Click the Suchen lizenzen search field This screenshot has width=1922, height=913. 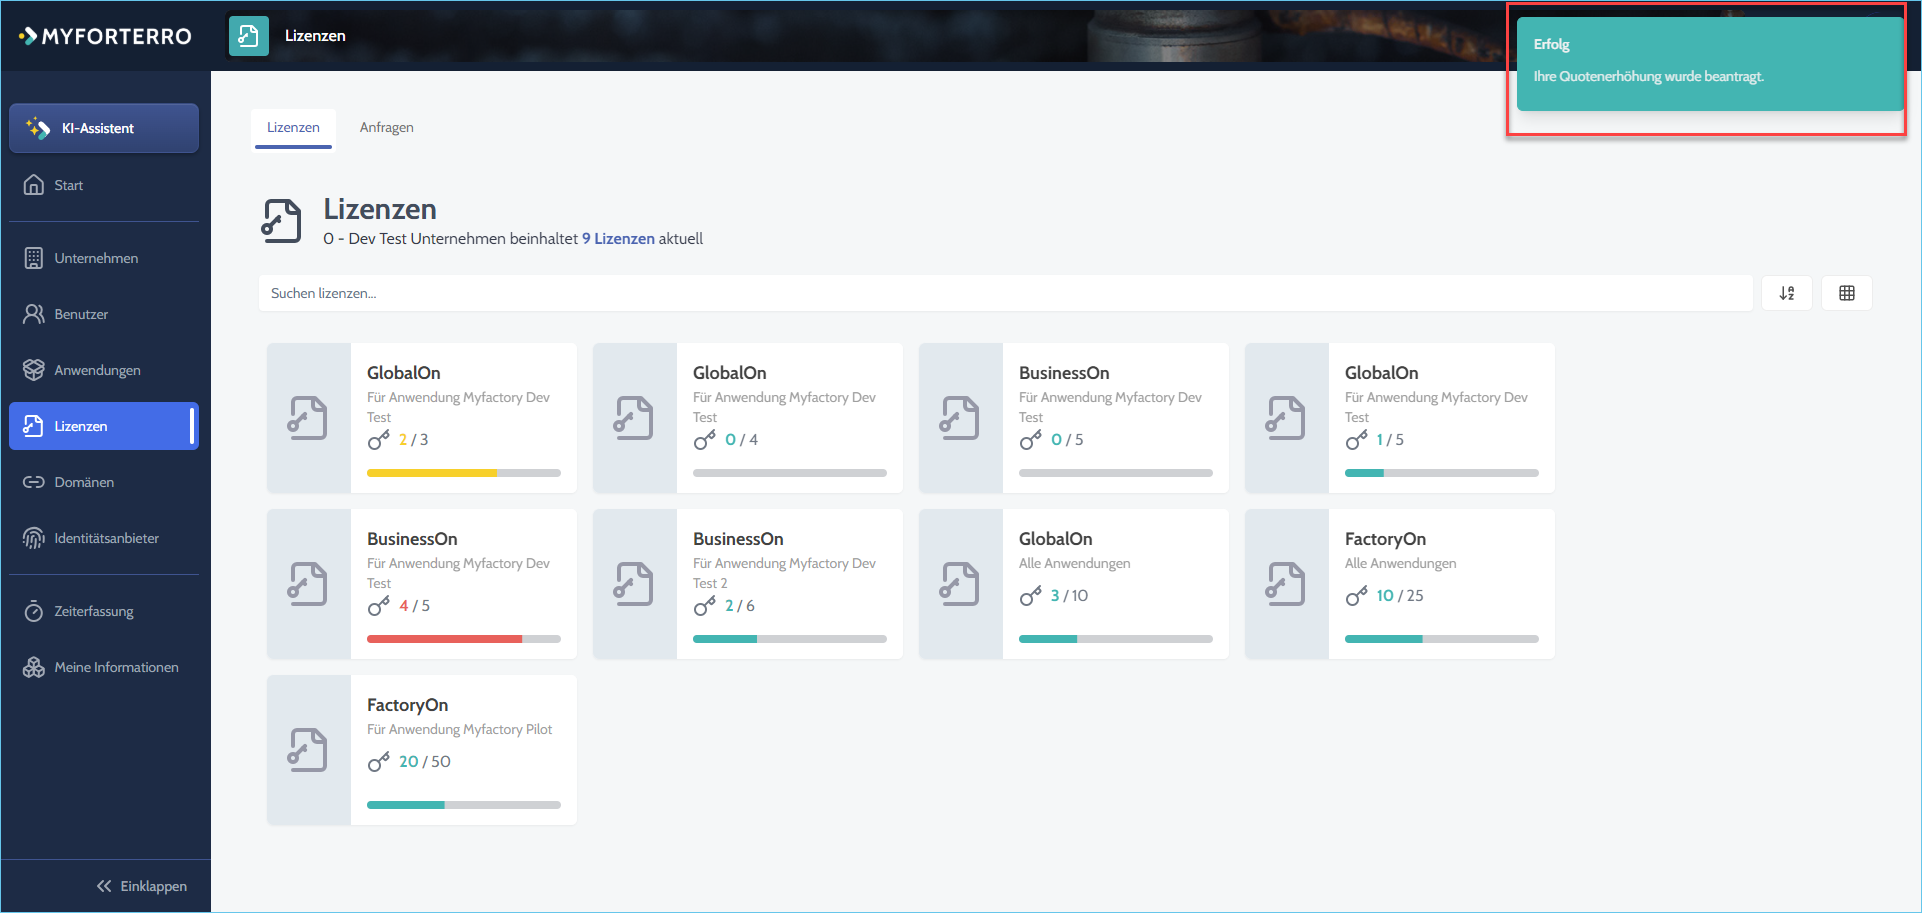tap(1005, 293)
